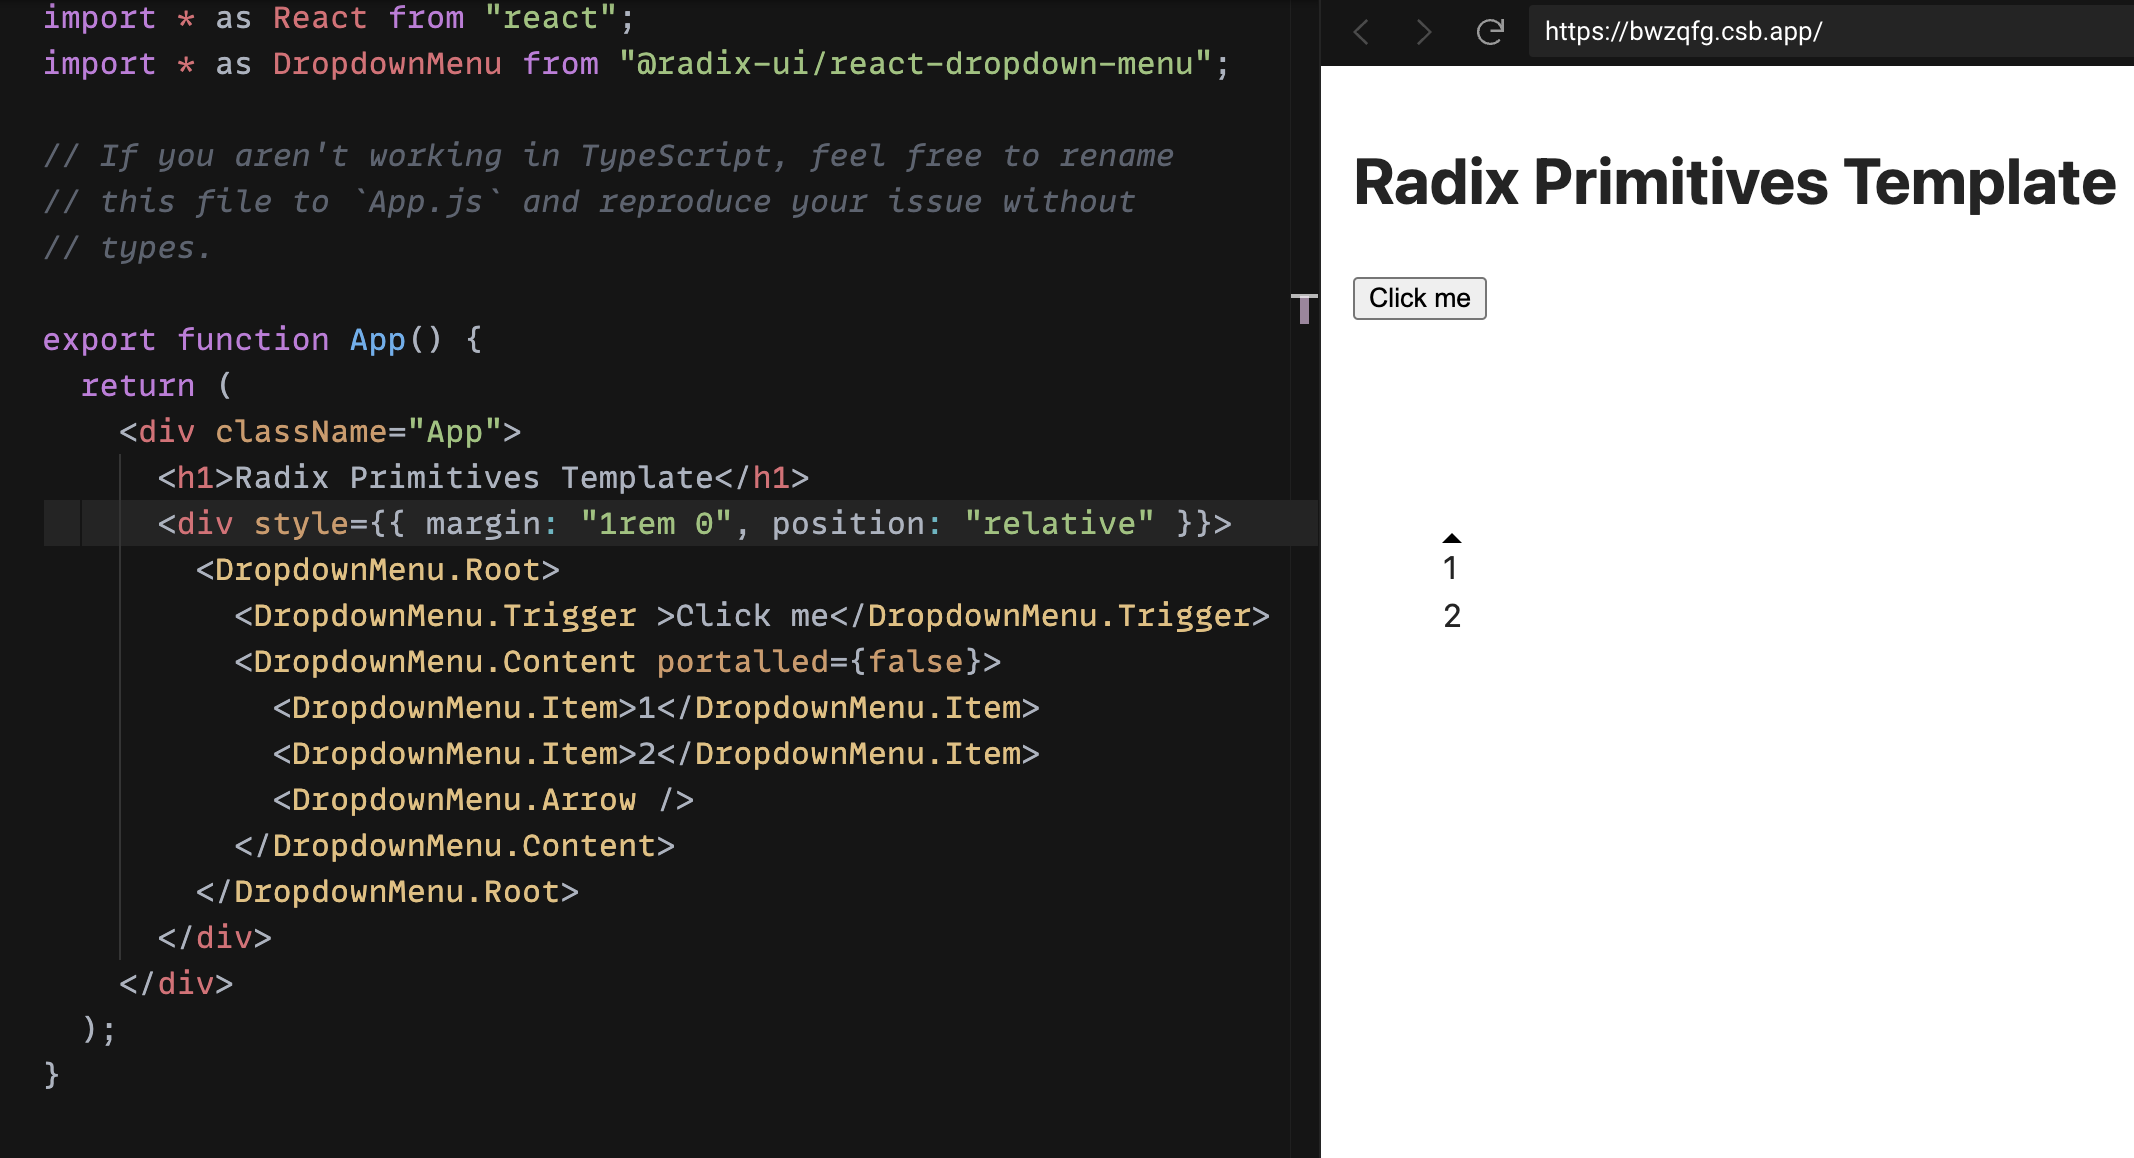The image size is (2134, 1158).
Task: Place cursor on portalled attribute in code
Action: [742, 662]
